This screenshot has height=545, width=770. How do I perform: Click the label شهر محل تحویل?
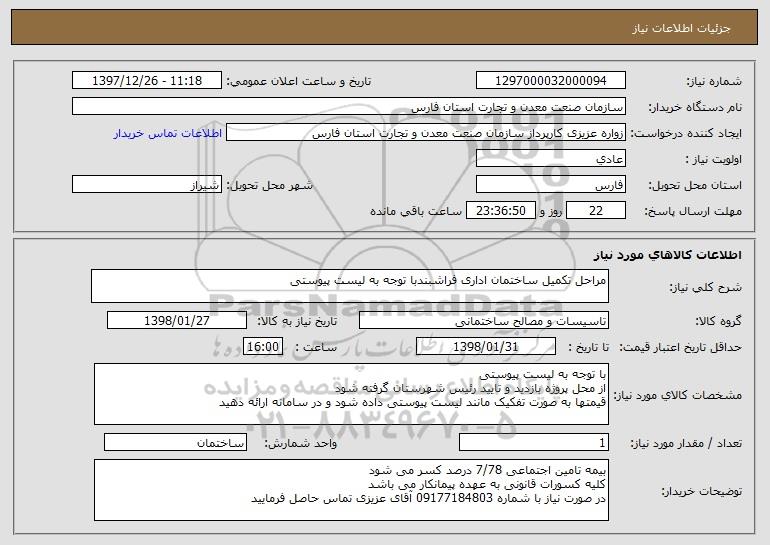tap(269, 186)
